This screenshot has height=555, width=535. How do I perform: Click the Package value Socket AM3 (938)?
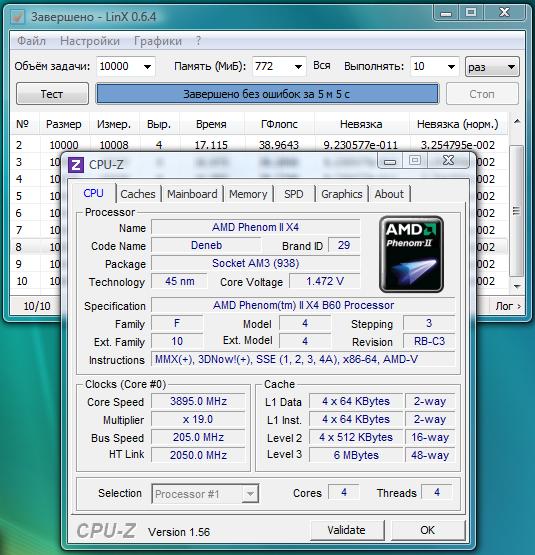(256, 263)
